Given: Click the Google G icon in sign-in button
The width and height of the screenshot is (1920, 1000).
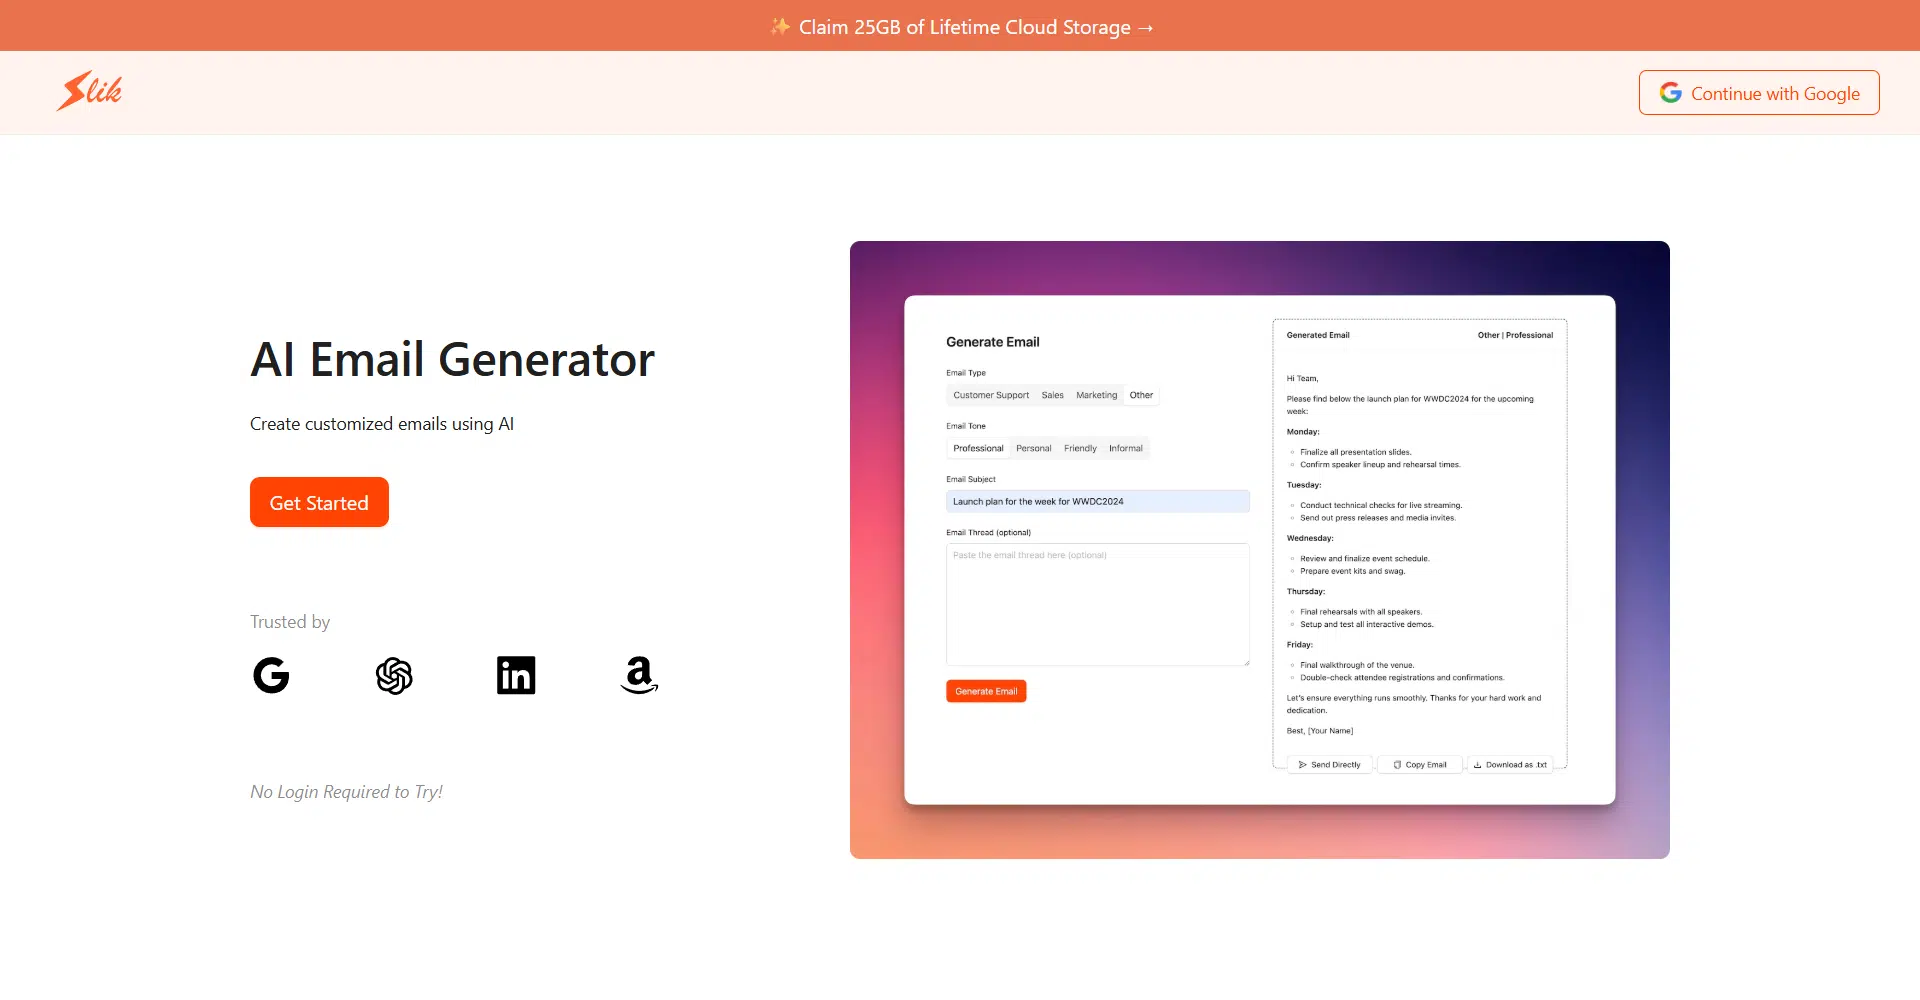Looking at the screenshot, I should click(x=1670, y=93).
